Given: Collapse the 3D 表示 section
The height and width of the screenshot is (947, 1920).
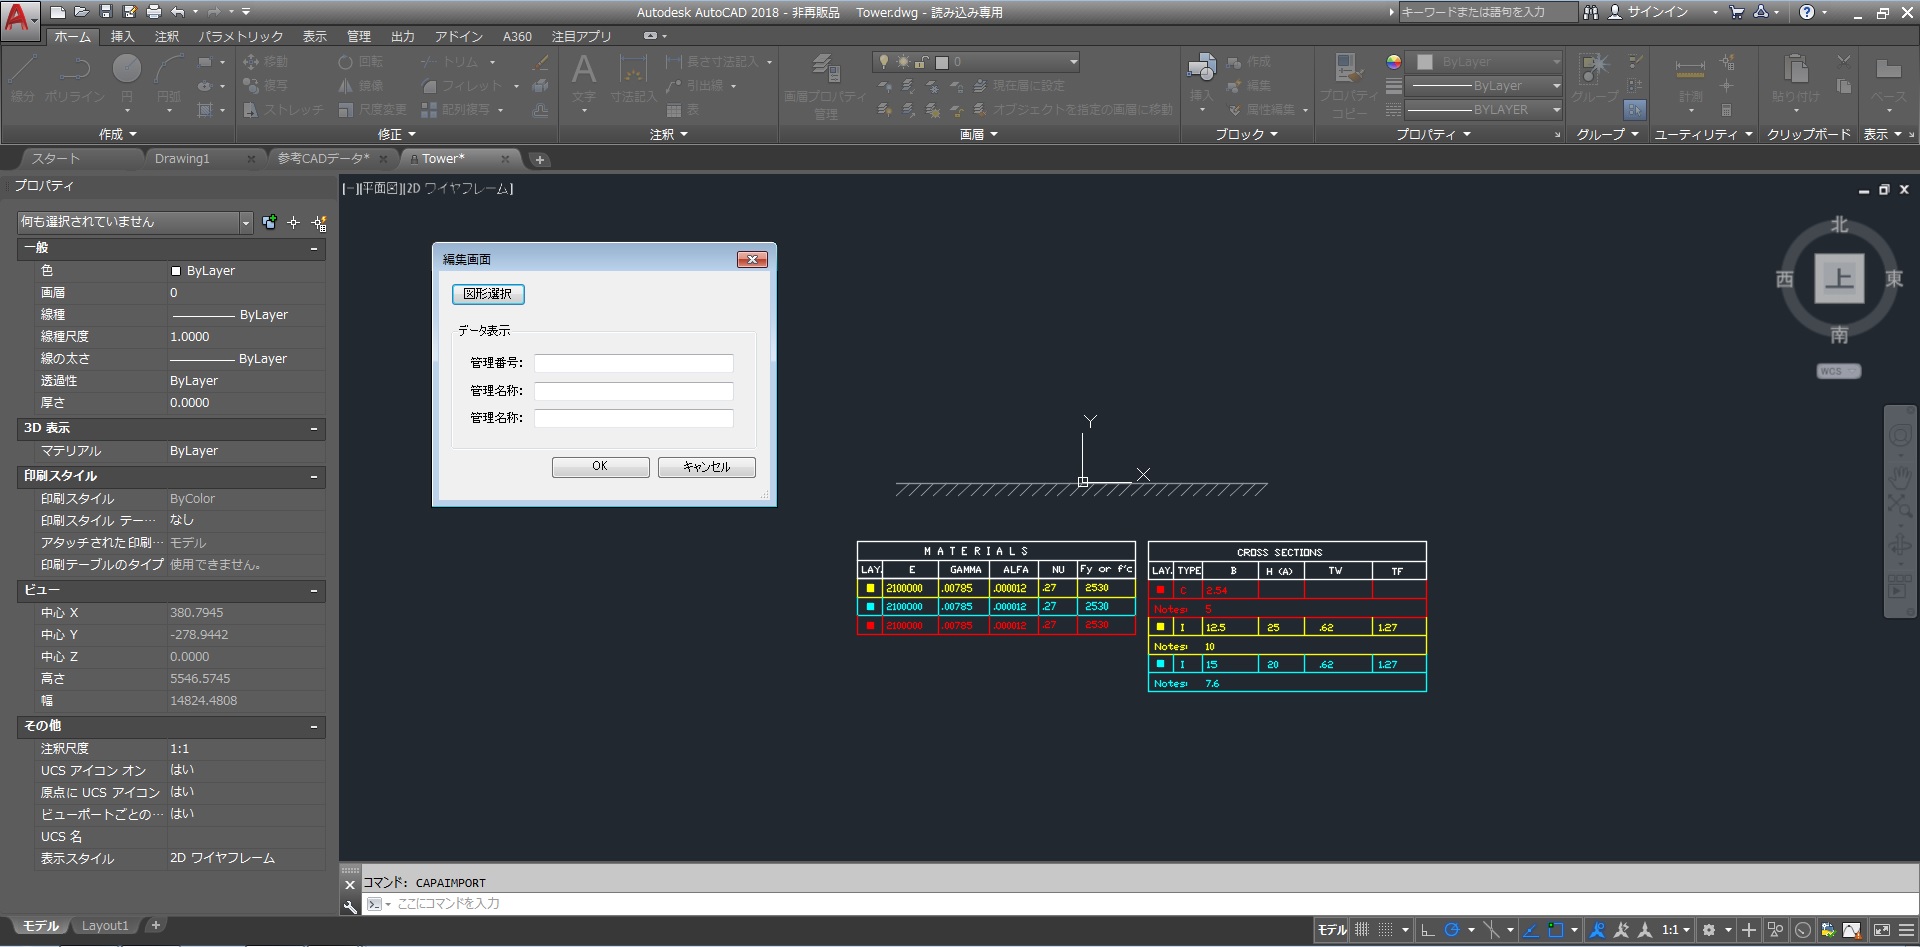Looking at the screenshot, I should pyautogui.click(x=314, y=429).
